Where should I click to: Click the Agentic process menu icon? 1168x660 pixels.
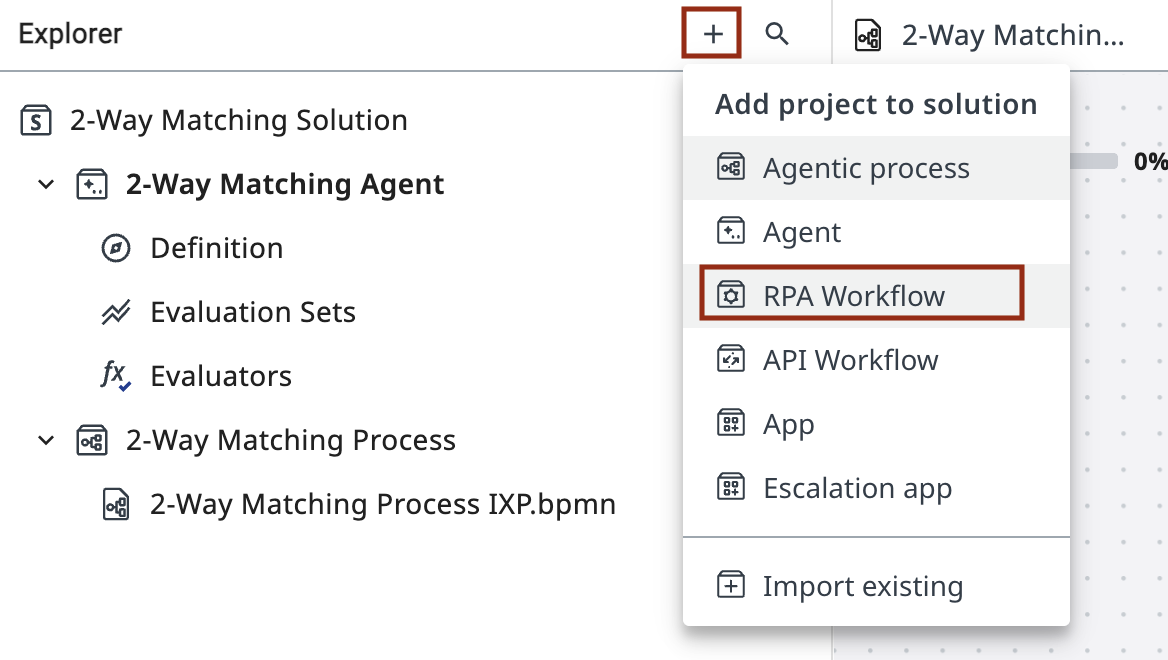click(x=731, y=168)
